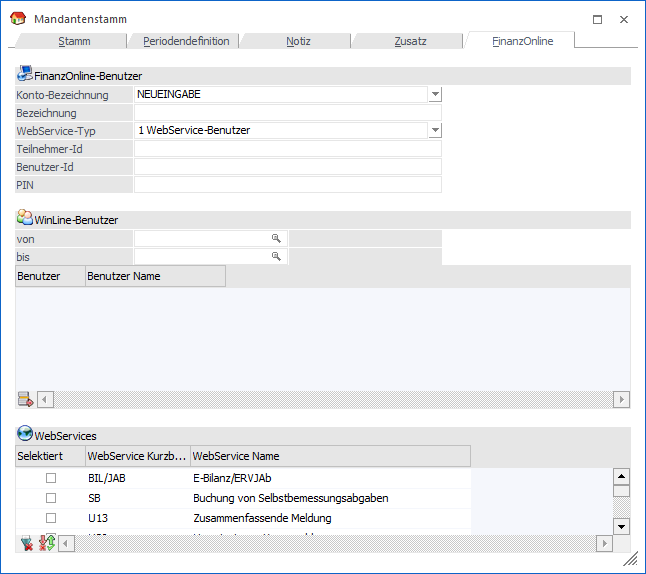Click the Mandantenstamm house icon in the title bar
The height and width of the screenshot is (574, 646).
pyautogui.click(x=17, y=19)
